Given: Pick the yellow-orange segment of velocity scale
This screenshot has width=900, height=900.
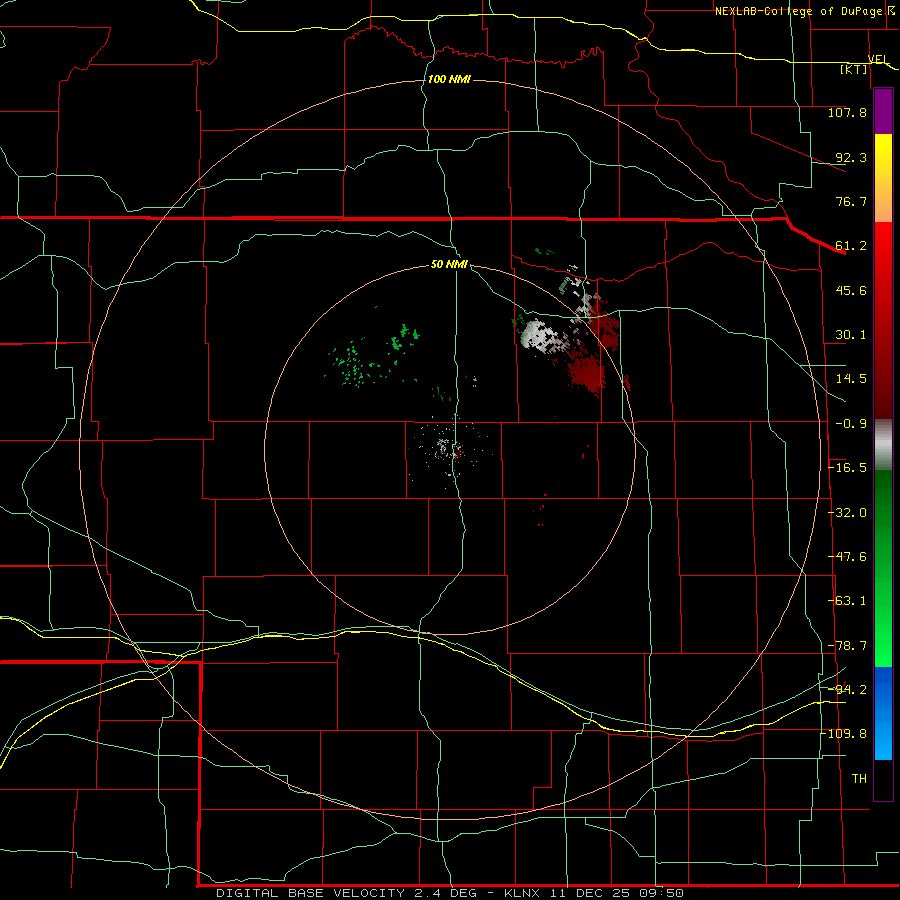Looking at the screenshot, I should pyautogui.click(x=883, y=178).
